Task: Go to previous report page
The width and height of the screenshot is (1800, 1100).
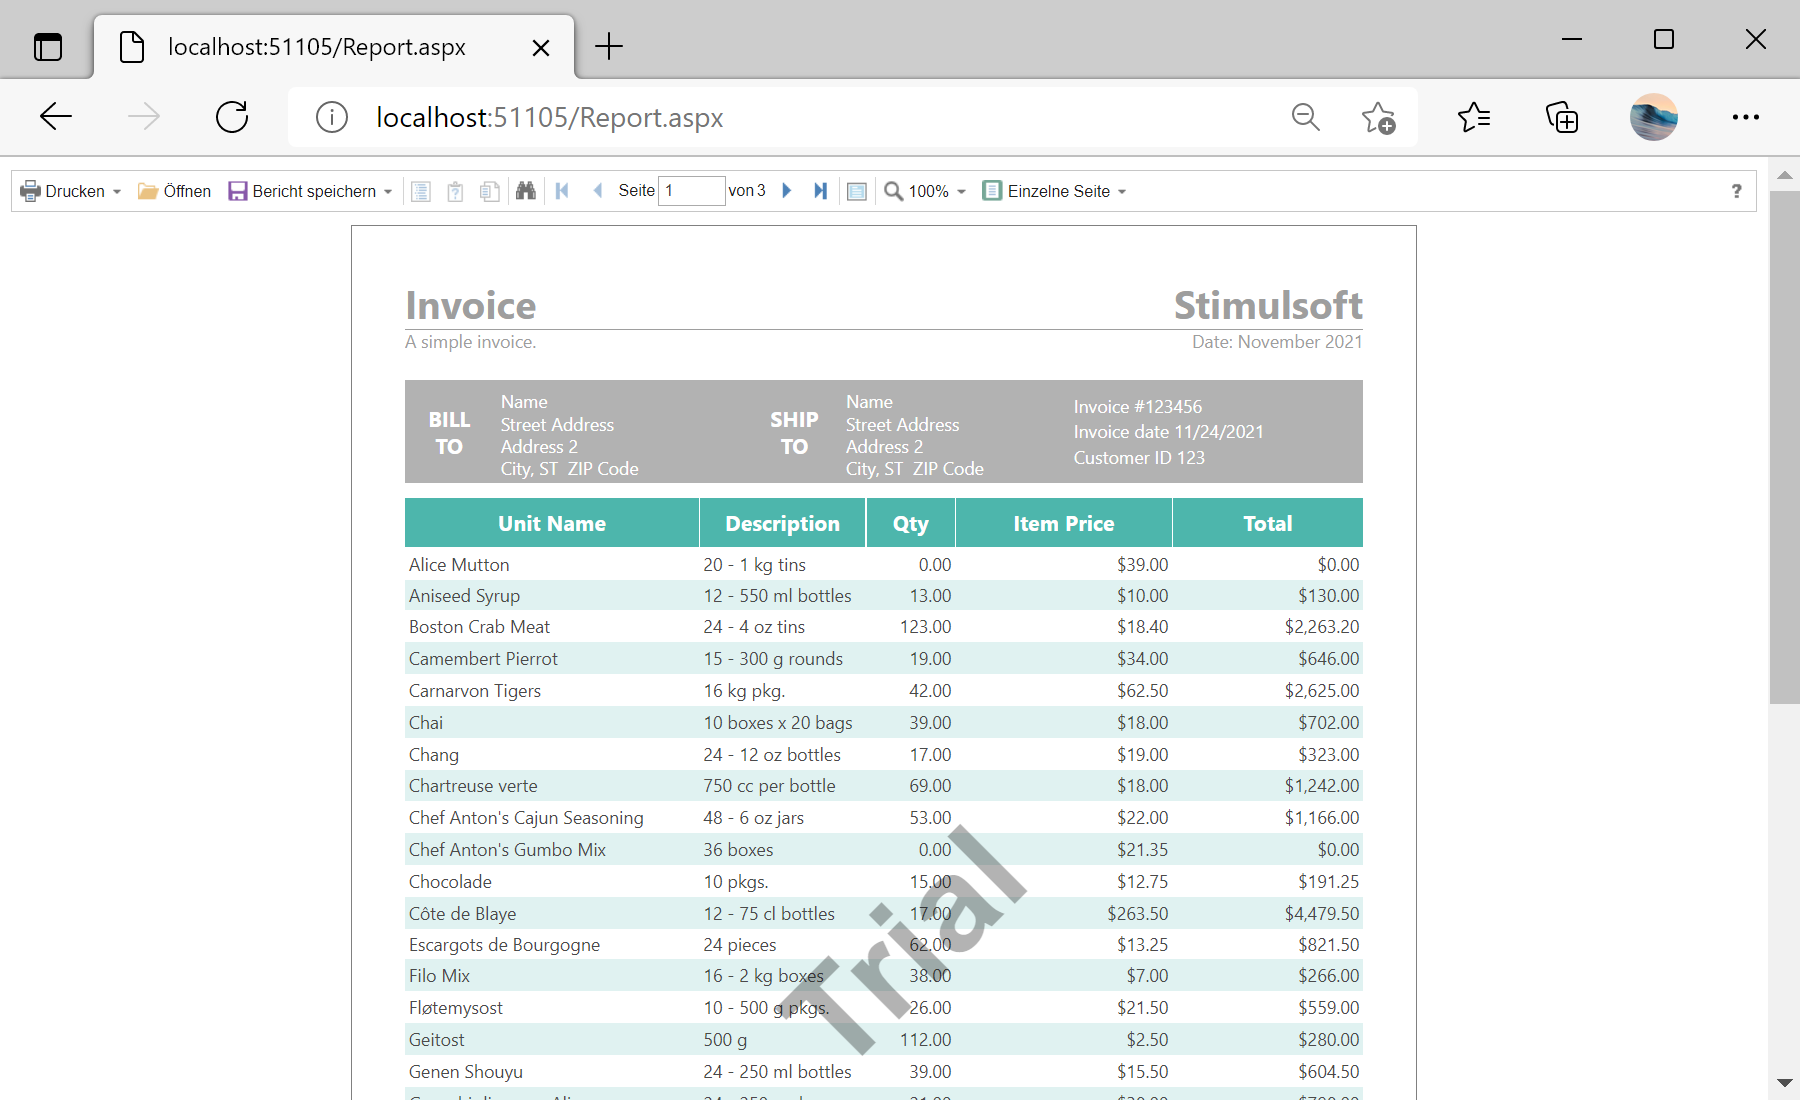Action: [597, 191]
